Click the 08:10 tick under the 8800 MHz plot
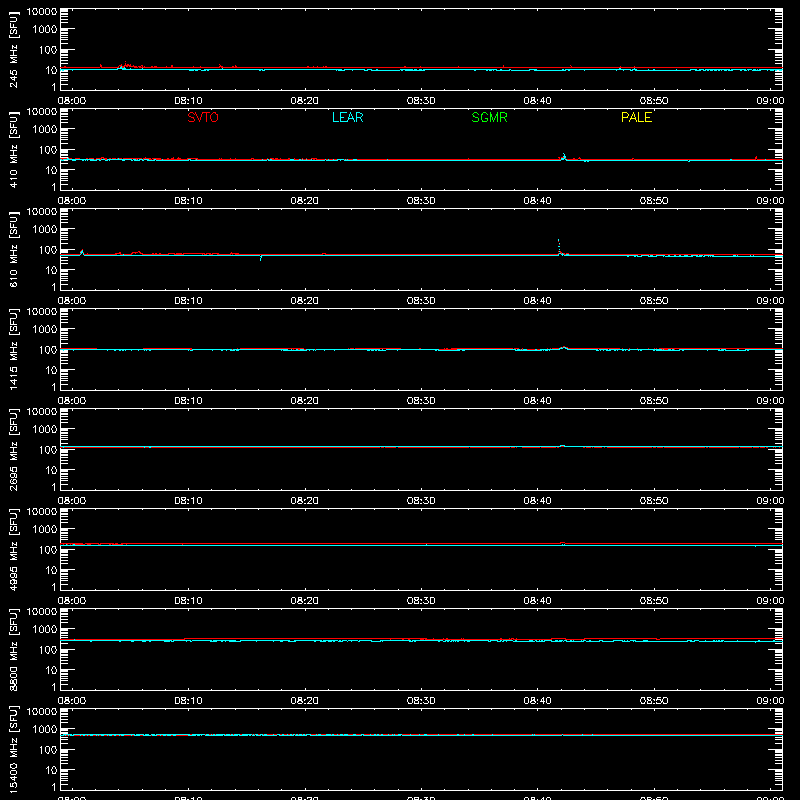The image size is (800, 800). 188,701
